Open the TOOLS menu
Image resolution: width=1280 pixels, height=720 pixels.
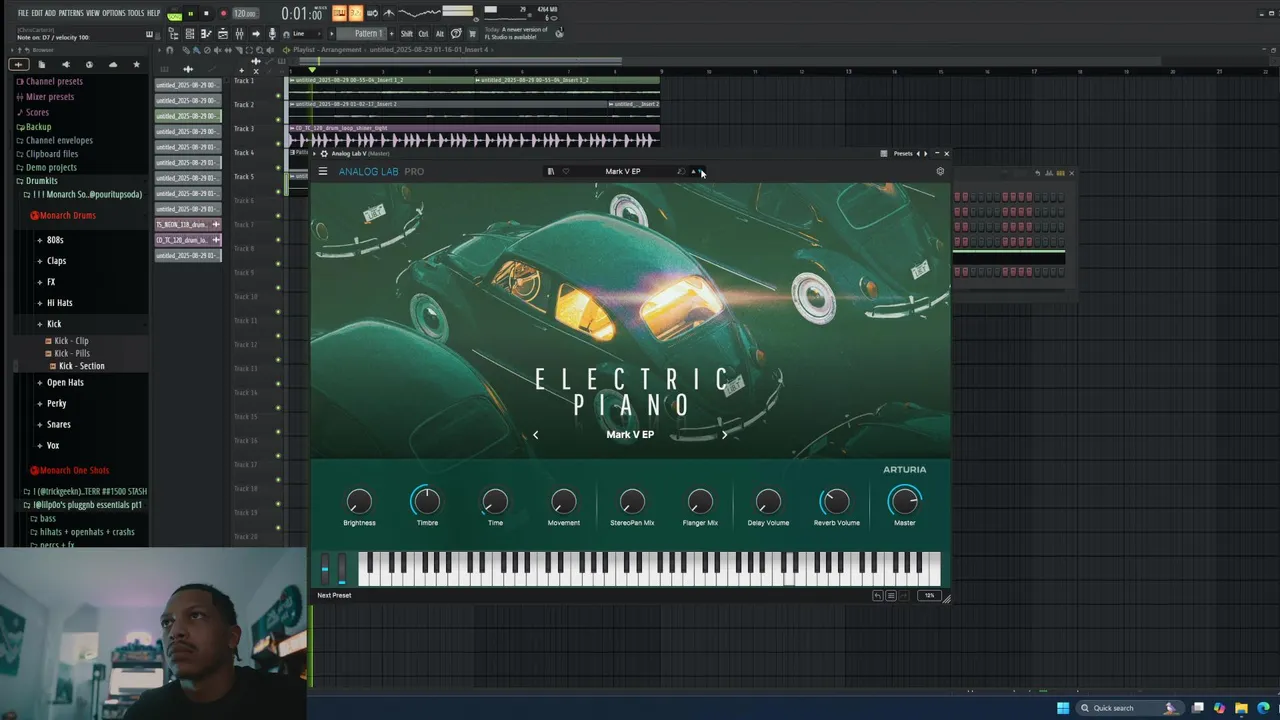135,13
